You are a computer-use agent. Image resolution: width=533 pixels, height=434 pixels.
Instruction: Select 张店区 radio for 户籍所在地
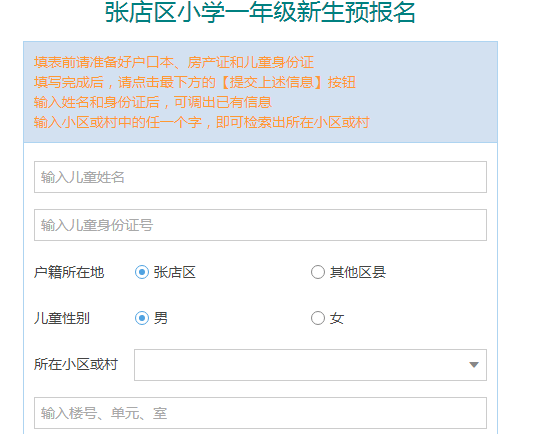point(142,272)
